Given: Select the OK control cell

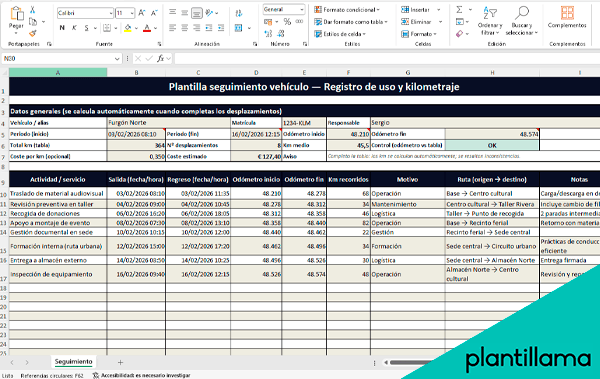Looking at the screenshot, I should (492, 145).
